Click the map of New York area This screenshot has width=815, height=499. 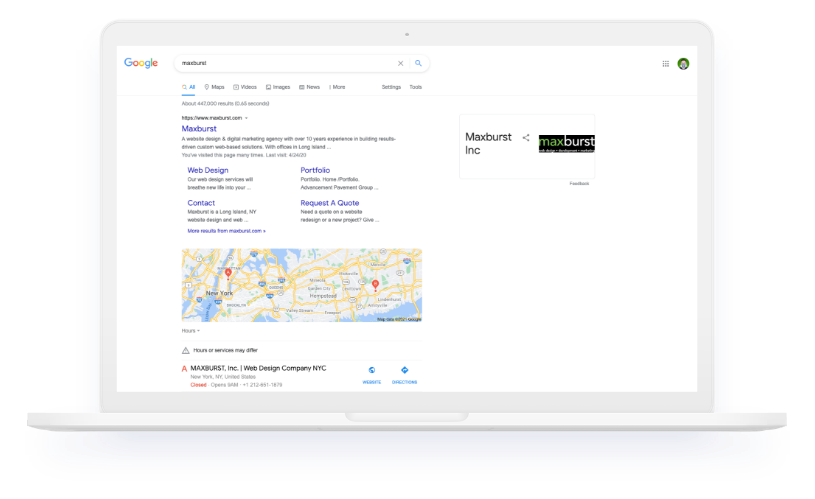pyautogui.click(x=301, y=285)
